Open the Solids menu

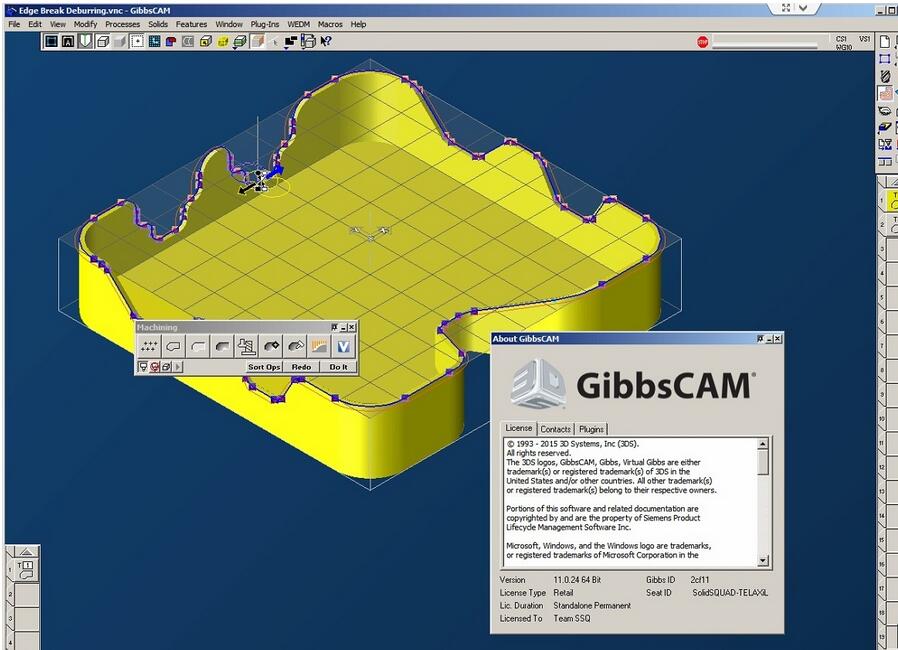coord(158,24)
